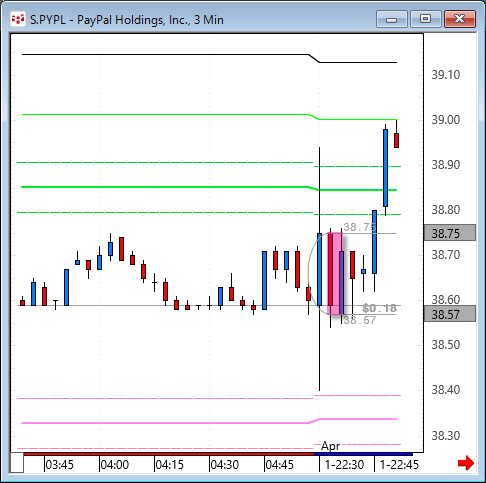Click the gray 38.75 label above the highlight
486x483 pixels.
coord(360,227)
